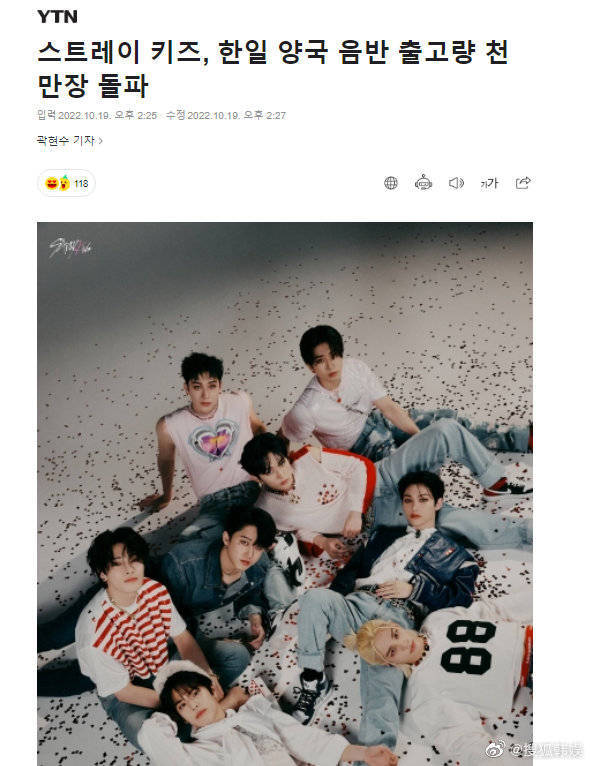This screenshot has width=590, height=766.
Task: Play article audio with speaker icon
Action: point(456,183)
